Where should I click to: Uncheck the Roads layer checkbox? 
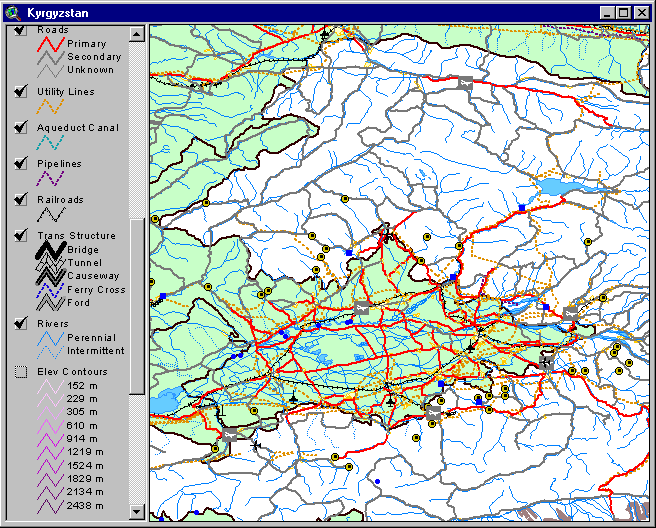point(20,30)
